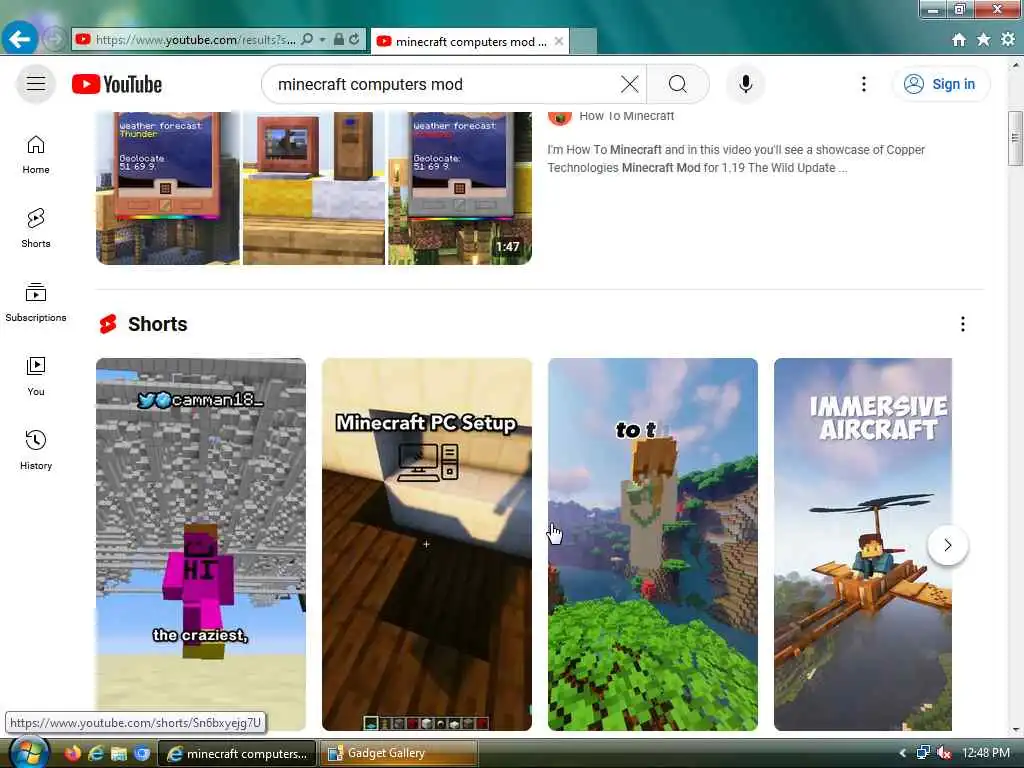Click the YouTube logo

click(117, 84)
